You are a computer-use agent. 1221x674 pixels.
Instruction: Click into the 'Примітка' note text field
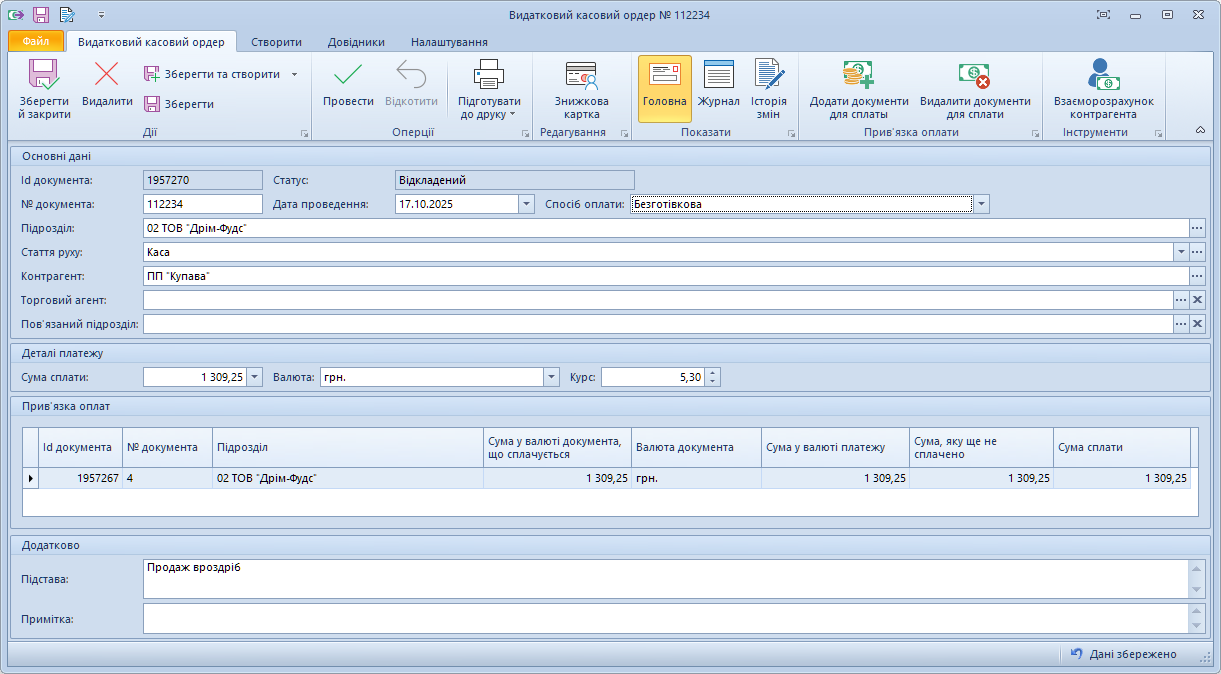click(664, 618)
